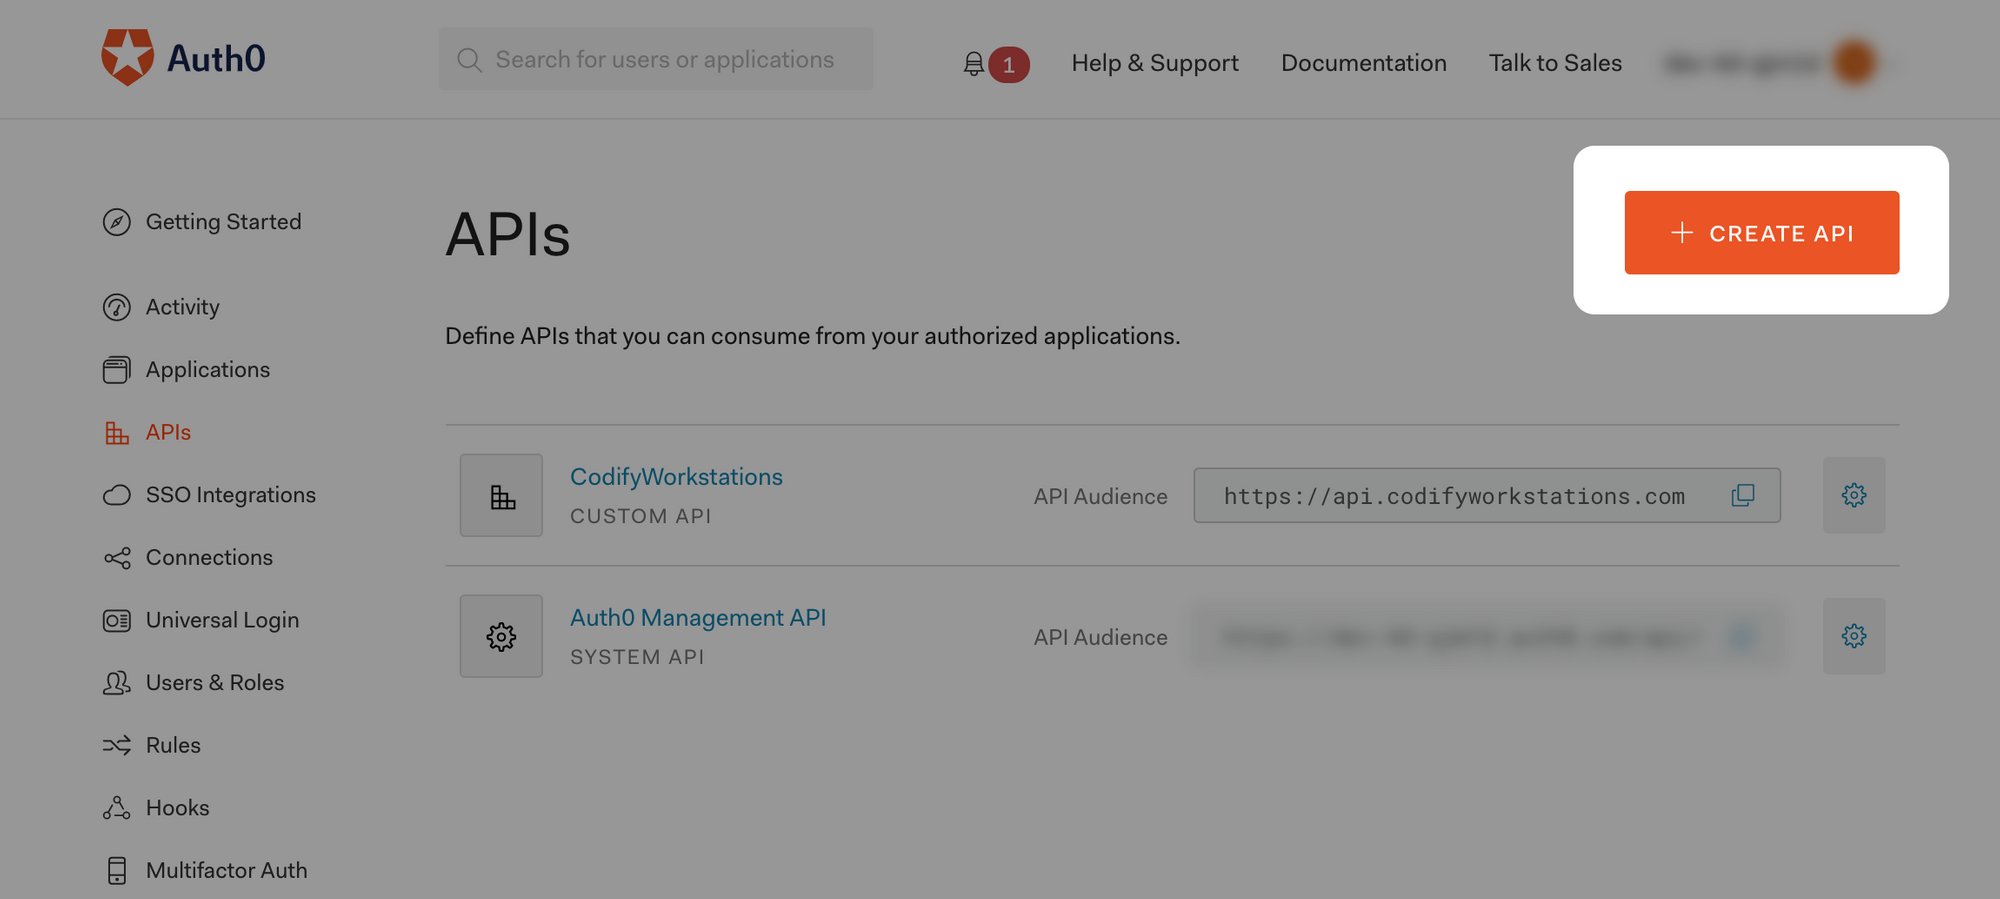The image size is (2000, 899).
Task: Click the Connections share icon
Action: 117,558
